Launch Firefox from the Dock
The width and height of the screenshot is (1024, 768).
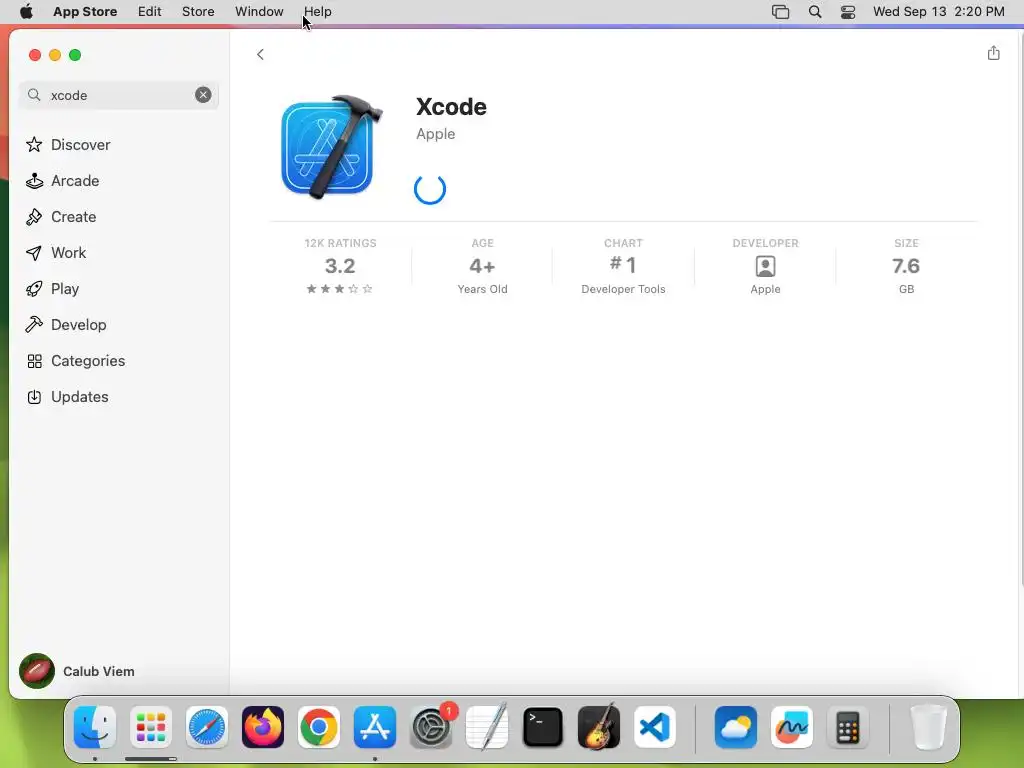(263, 728)
